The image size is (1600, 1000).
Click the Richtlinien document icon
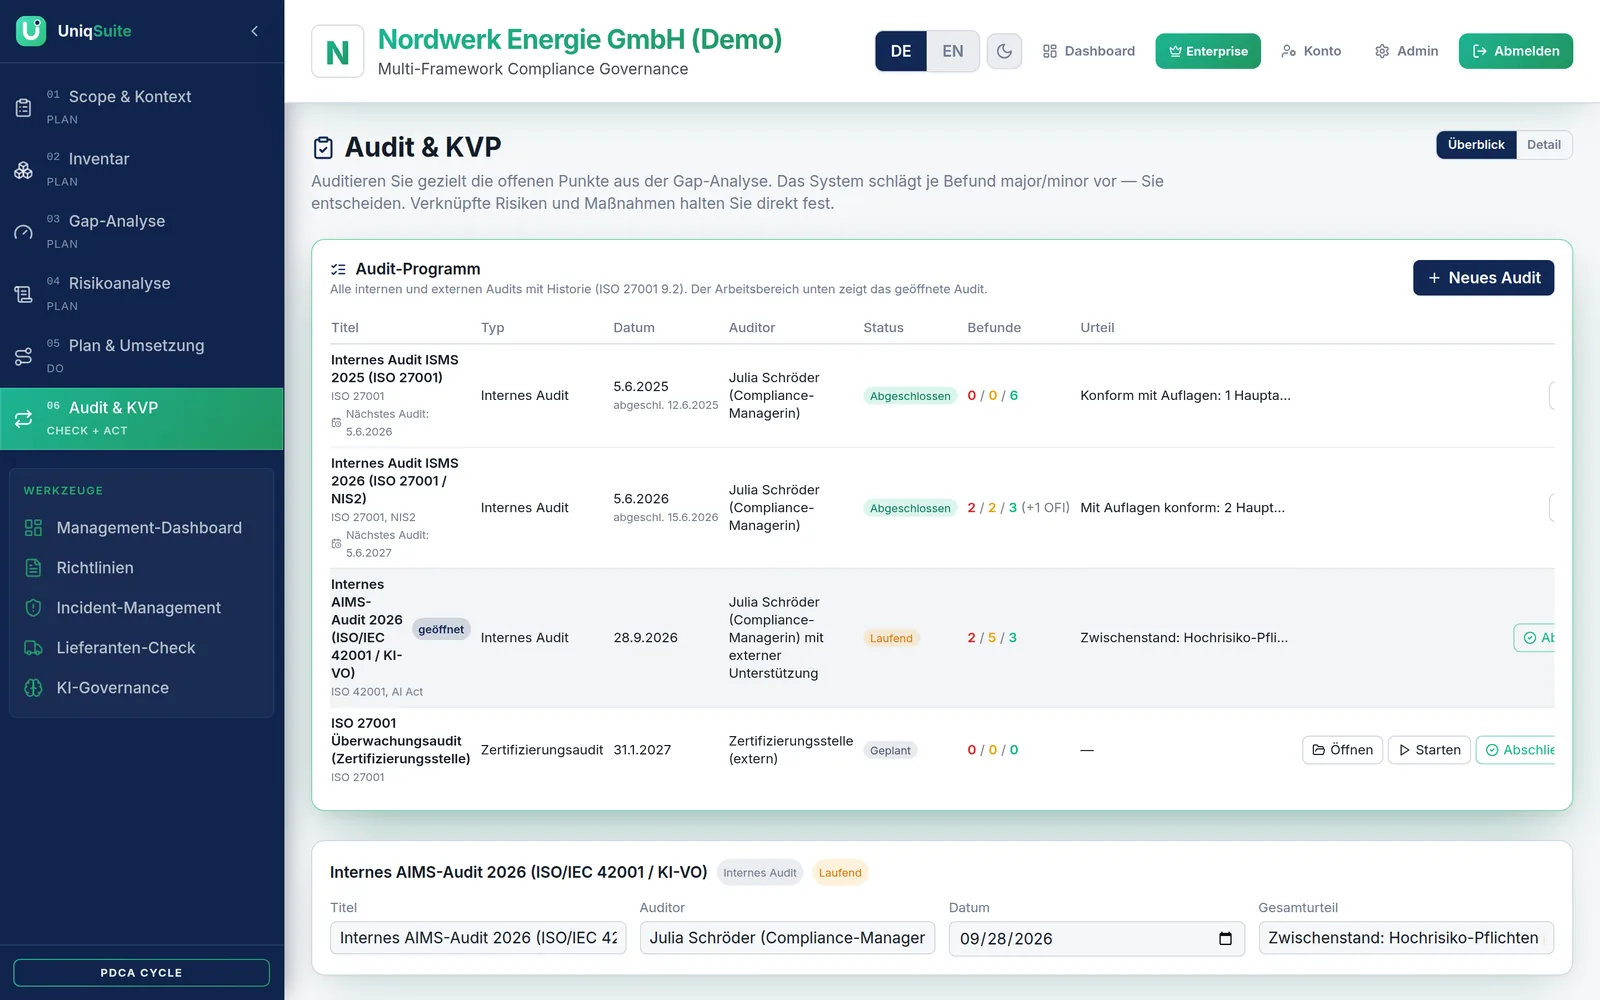(x=33, y=568)
